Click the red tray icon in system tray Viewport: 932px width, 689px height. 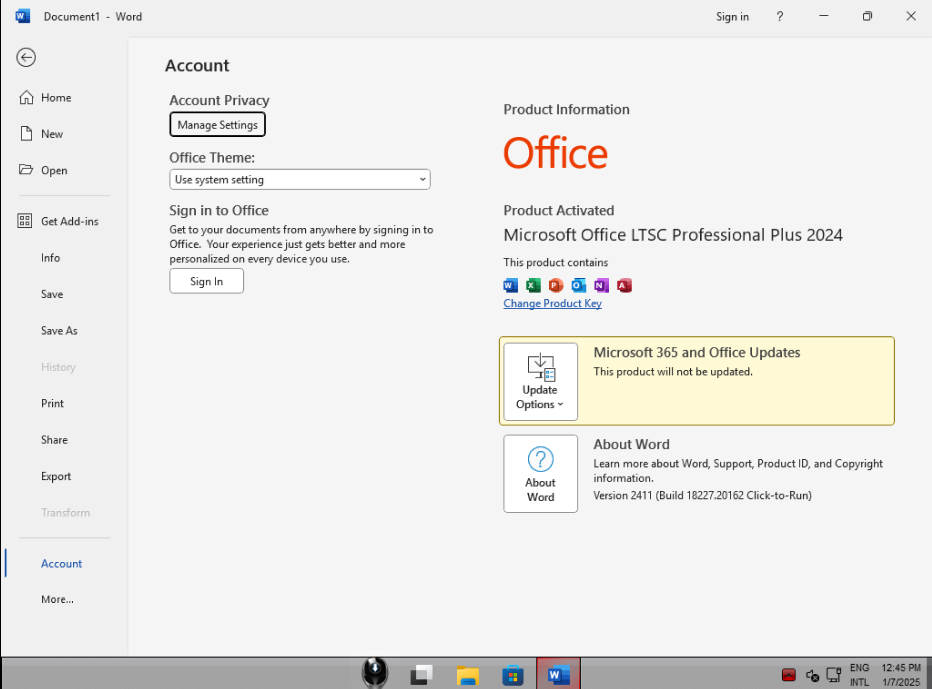click(789, 675)
